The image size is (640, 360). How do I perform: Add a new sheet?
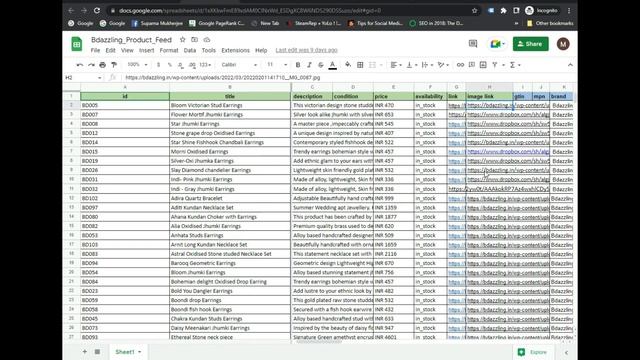pyautogui.click(x=84, y=352)
